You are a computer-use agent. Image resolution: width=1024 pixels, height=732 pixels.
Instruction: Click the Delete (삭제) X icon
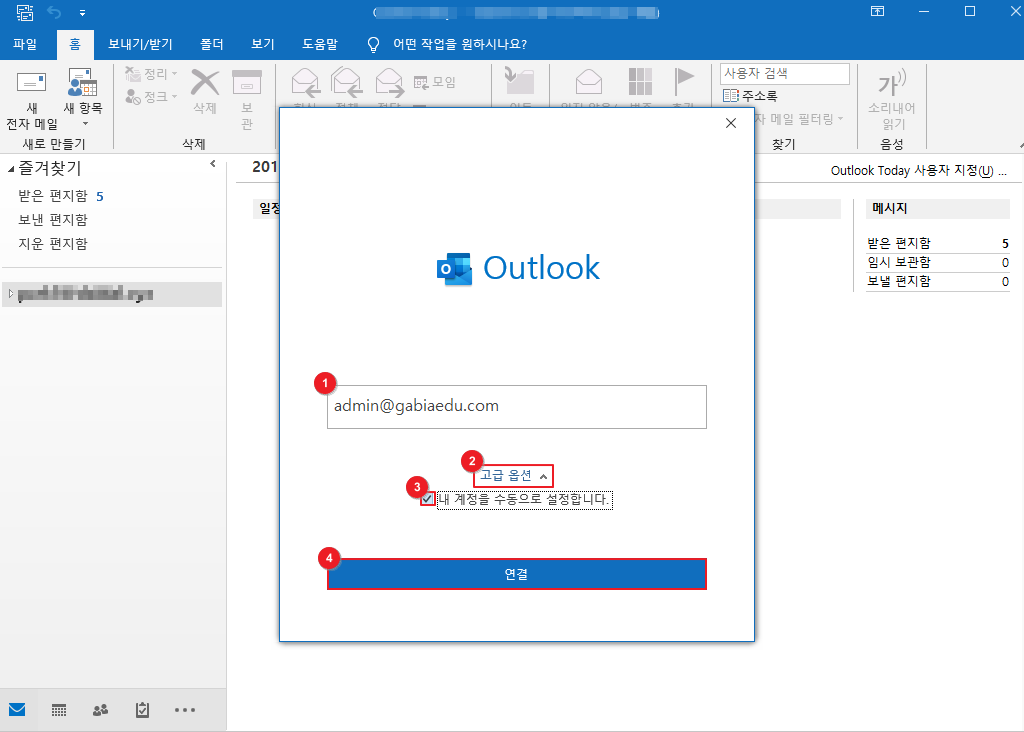pyautogui.click(x=204, y=84)
